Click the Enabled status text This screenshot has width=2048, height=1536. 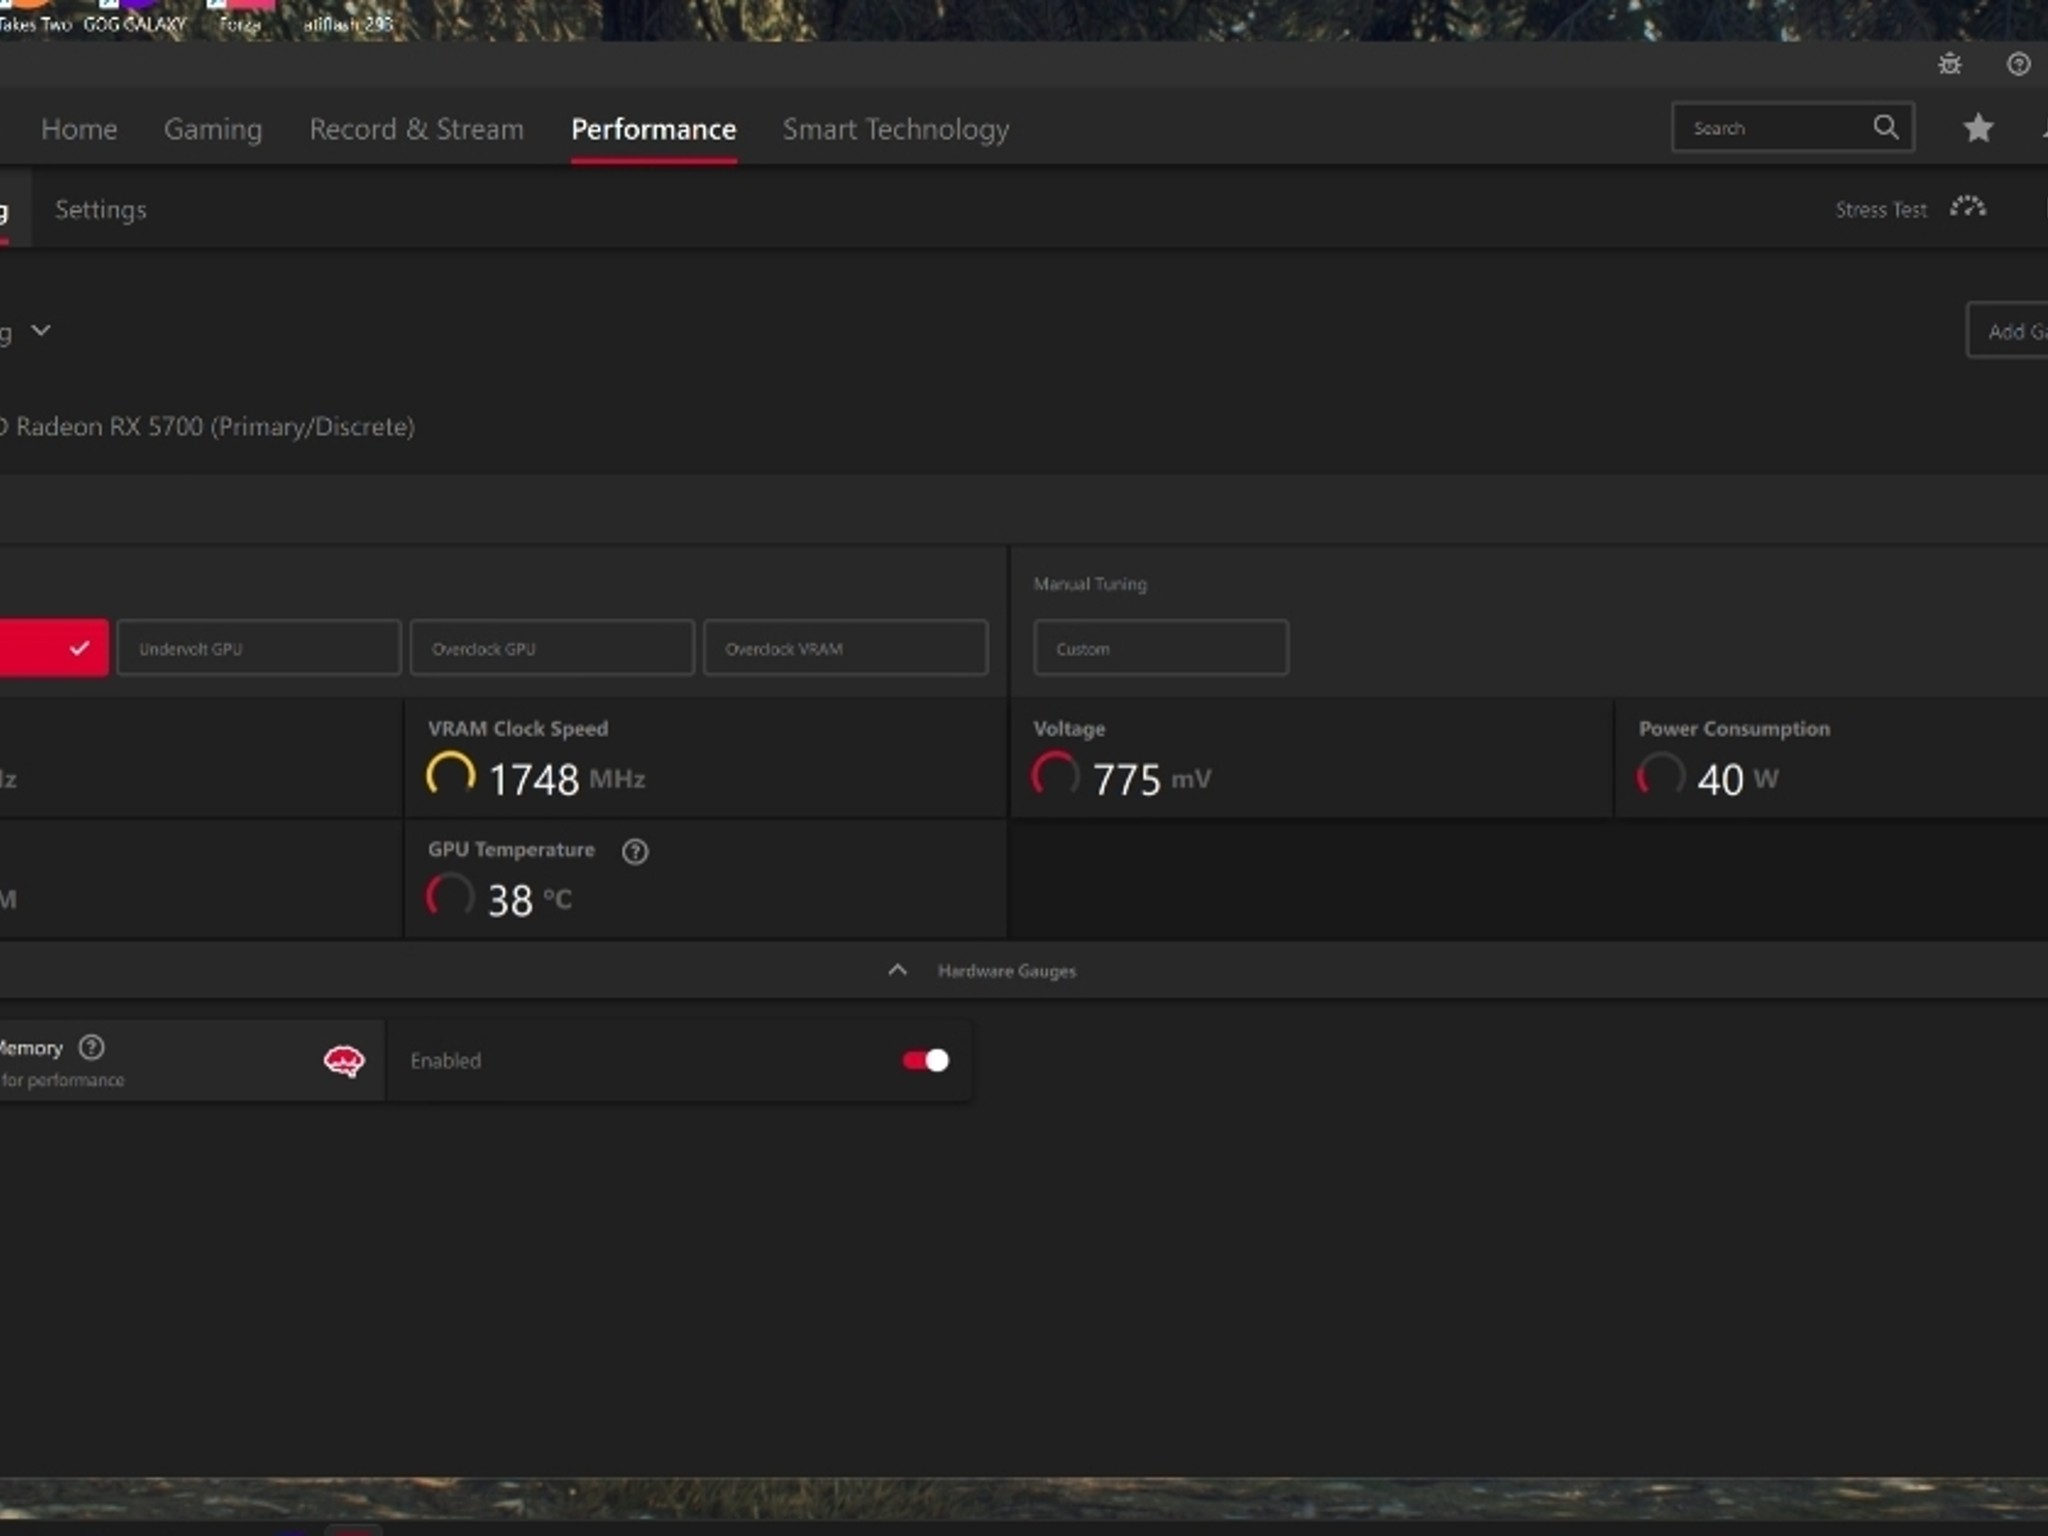pos(445,1060)
